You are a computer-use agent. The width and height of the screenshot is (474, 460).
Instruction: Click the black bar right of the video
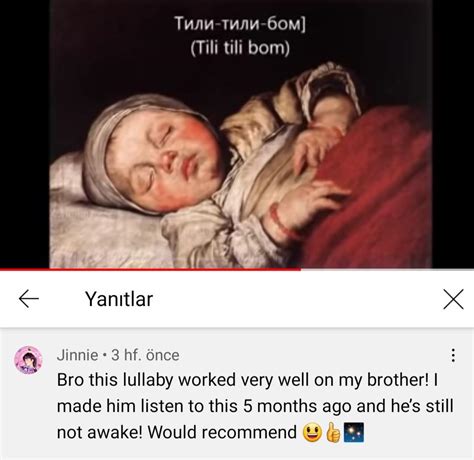(x=453, y=133)
